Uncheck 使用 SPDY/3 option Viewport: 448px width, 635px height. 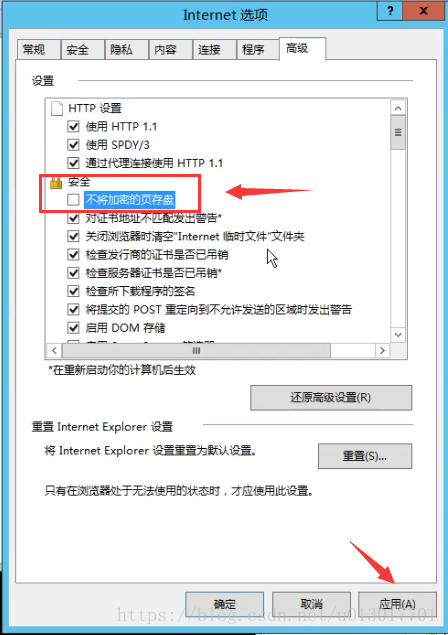coord(73,145)
